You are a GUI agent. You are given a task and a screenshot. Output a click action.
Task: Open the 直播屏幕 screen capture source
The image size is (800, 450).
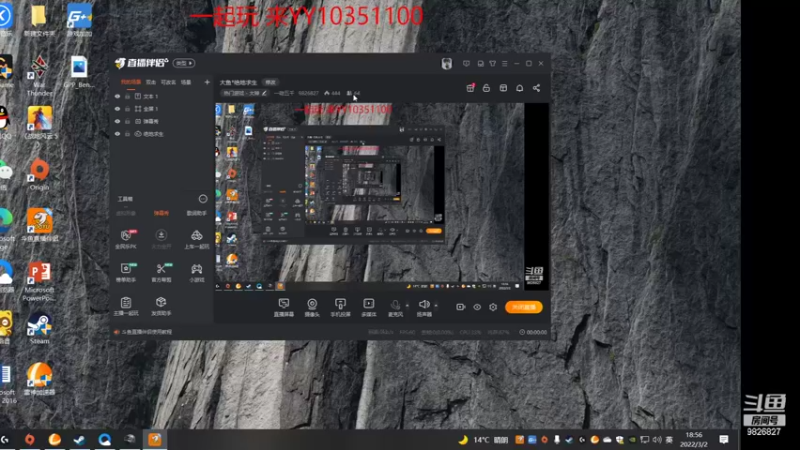[284, 307]
